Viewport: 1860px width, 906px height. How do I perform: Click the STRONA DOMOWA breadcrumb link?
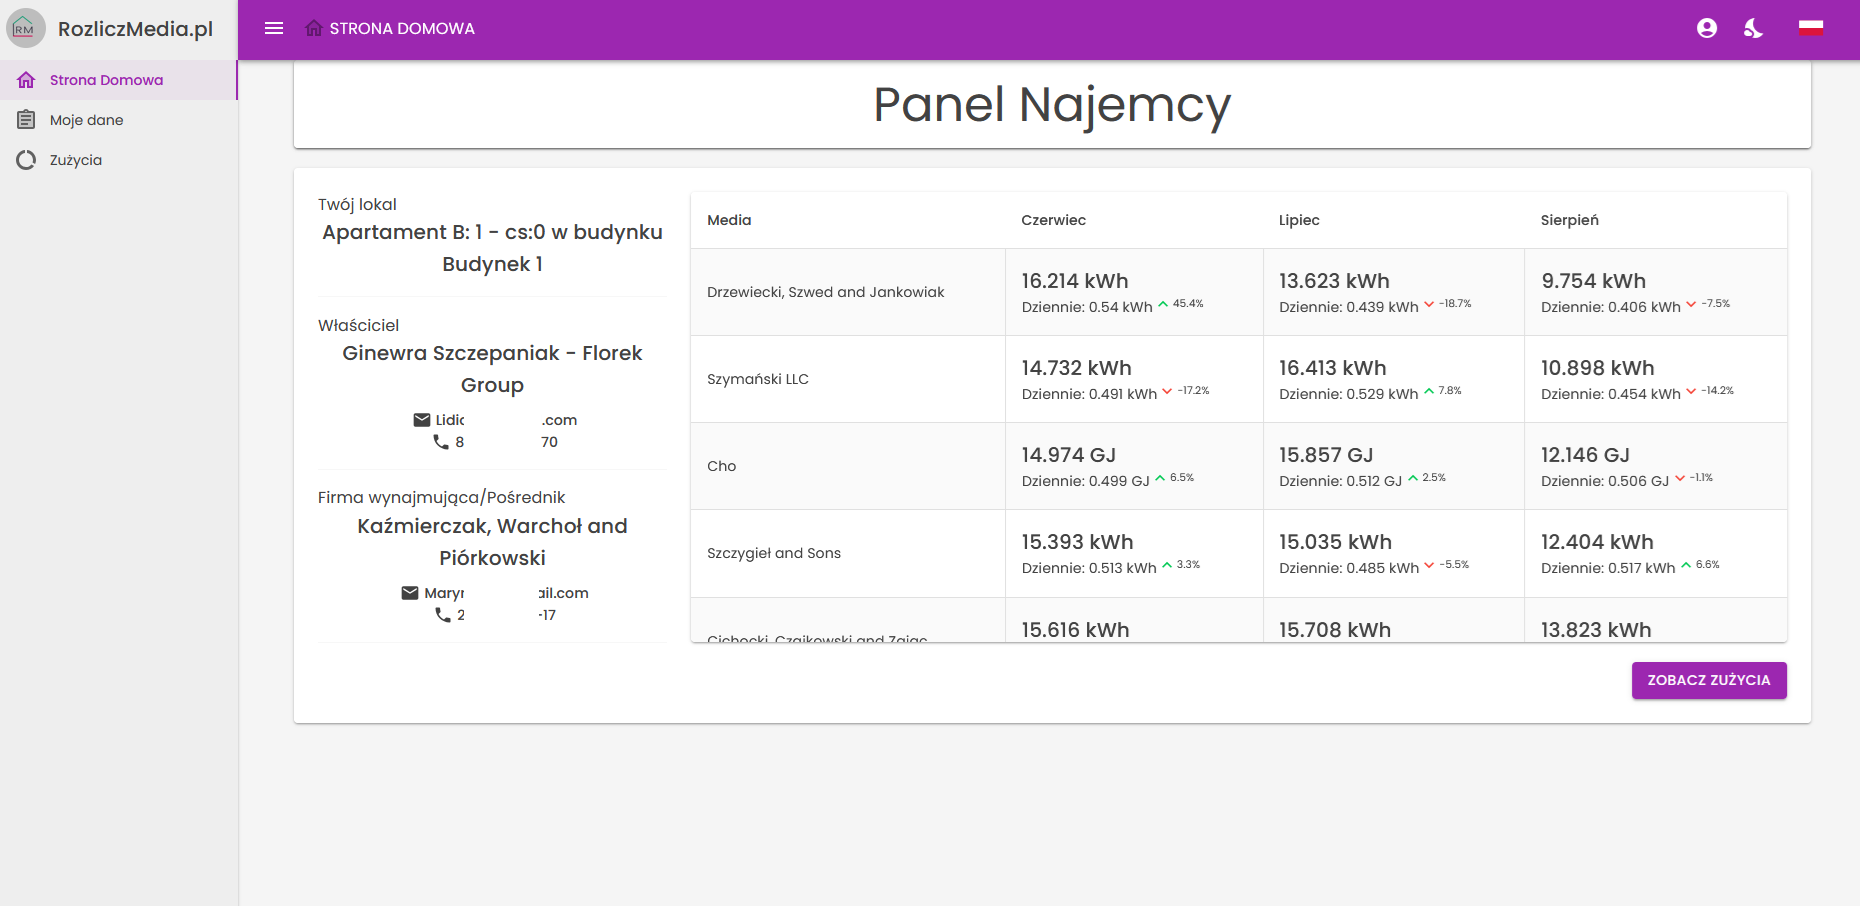pos(402,28)
